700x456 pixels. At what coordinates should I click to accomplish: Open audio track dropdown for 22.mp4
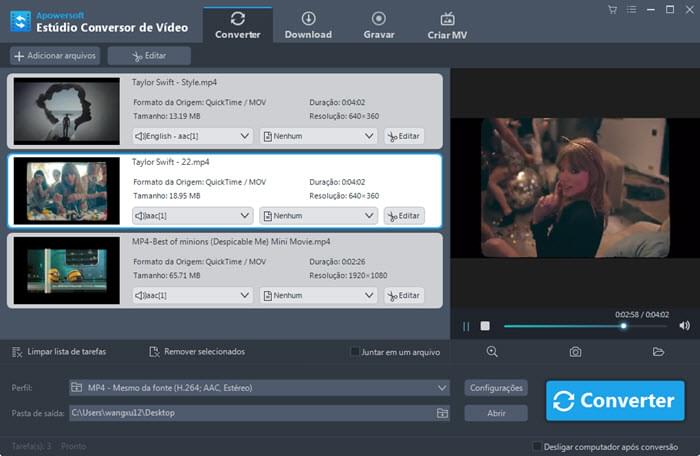pyautogui.click(x=192, y=216)
